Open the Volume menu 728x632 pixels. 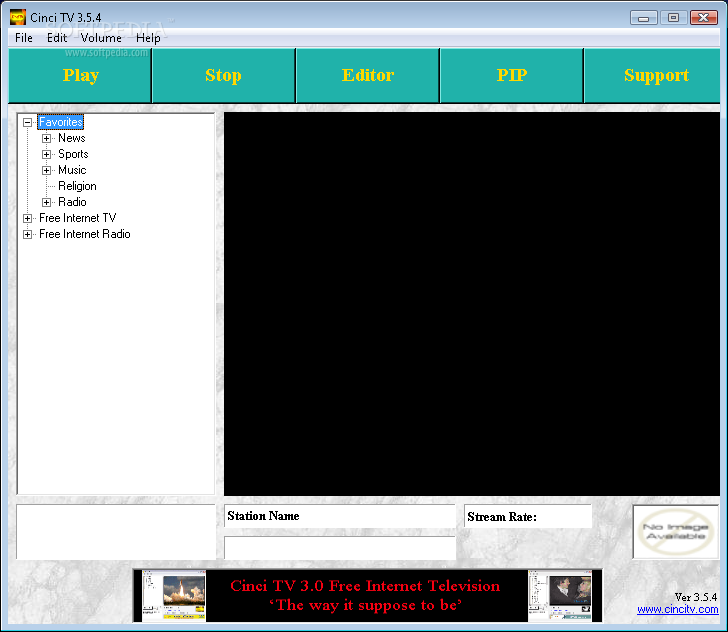click(101, 38)
